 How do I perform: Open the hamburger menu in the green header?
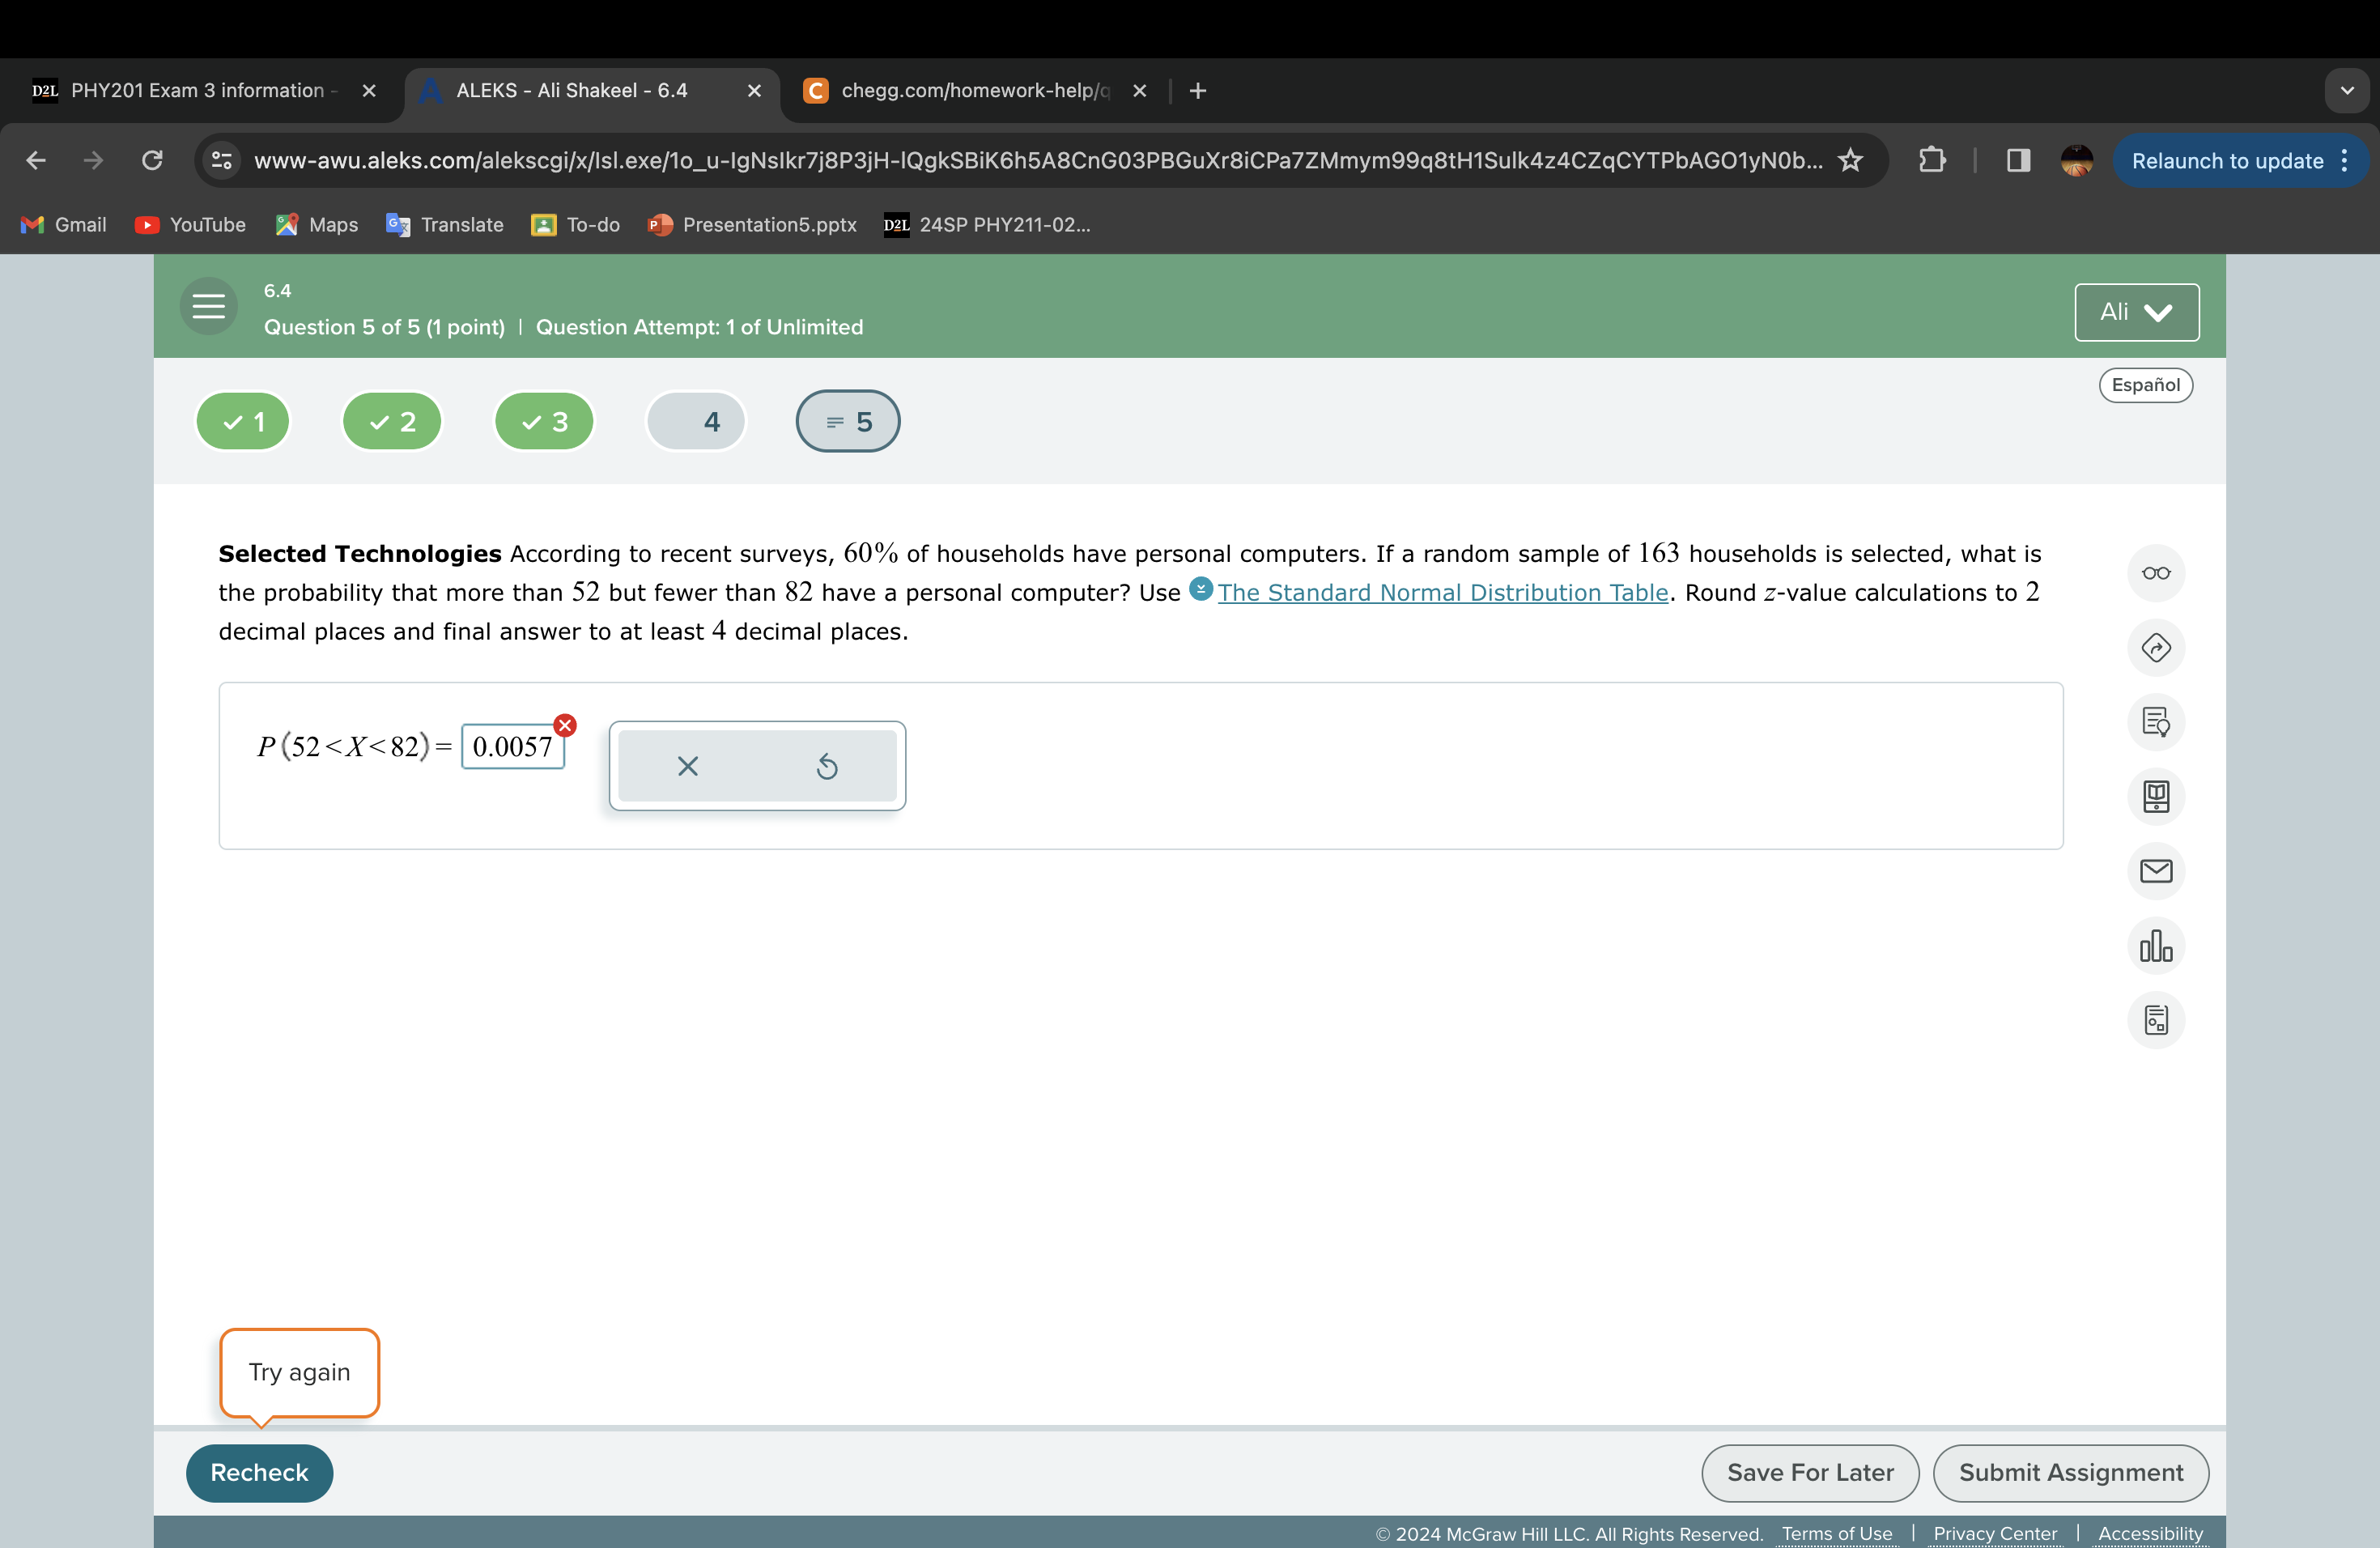pyautogui.click(x=208, y=306)
